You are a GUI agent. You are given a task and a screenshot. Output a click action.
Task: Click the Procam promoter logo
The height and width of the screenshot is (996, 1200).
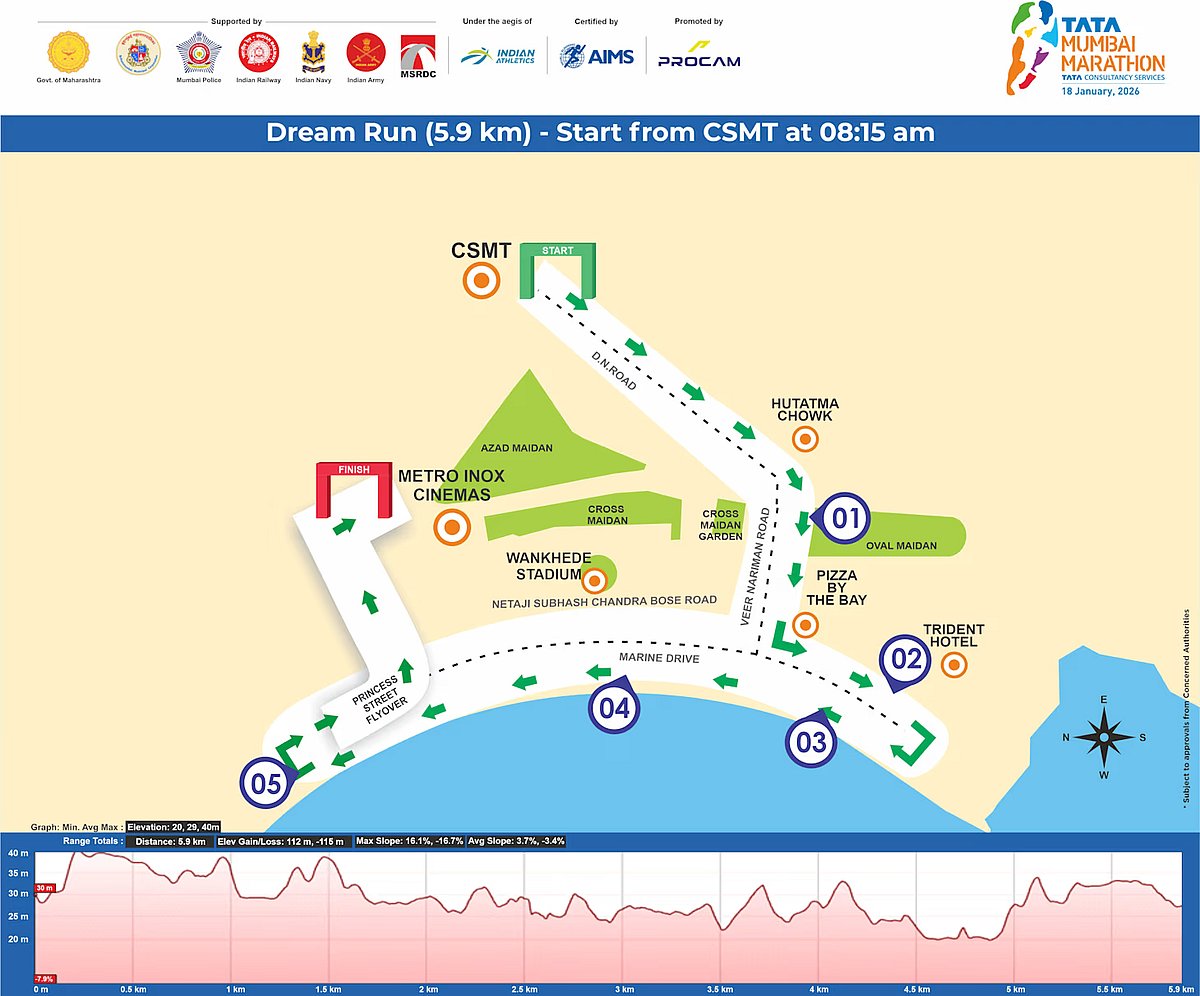pyautogui.click(x=699, y=56)
